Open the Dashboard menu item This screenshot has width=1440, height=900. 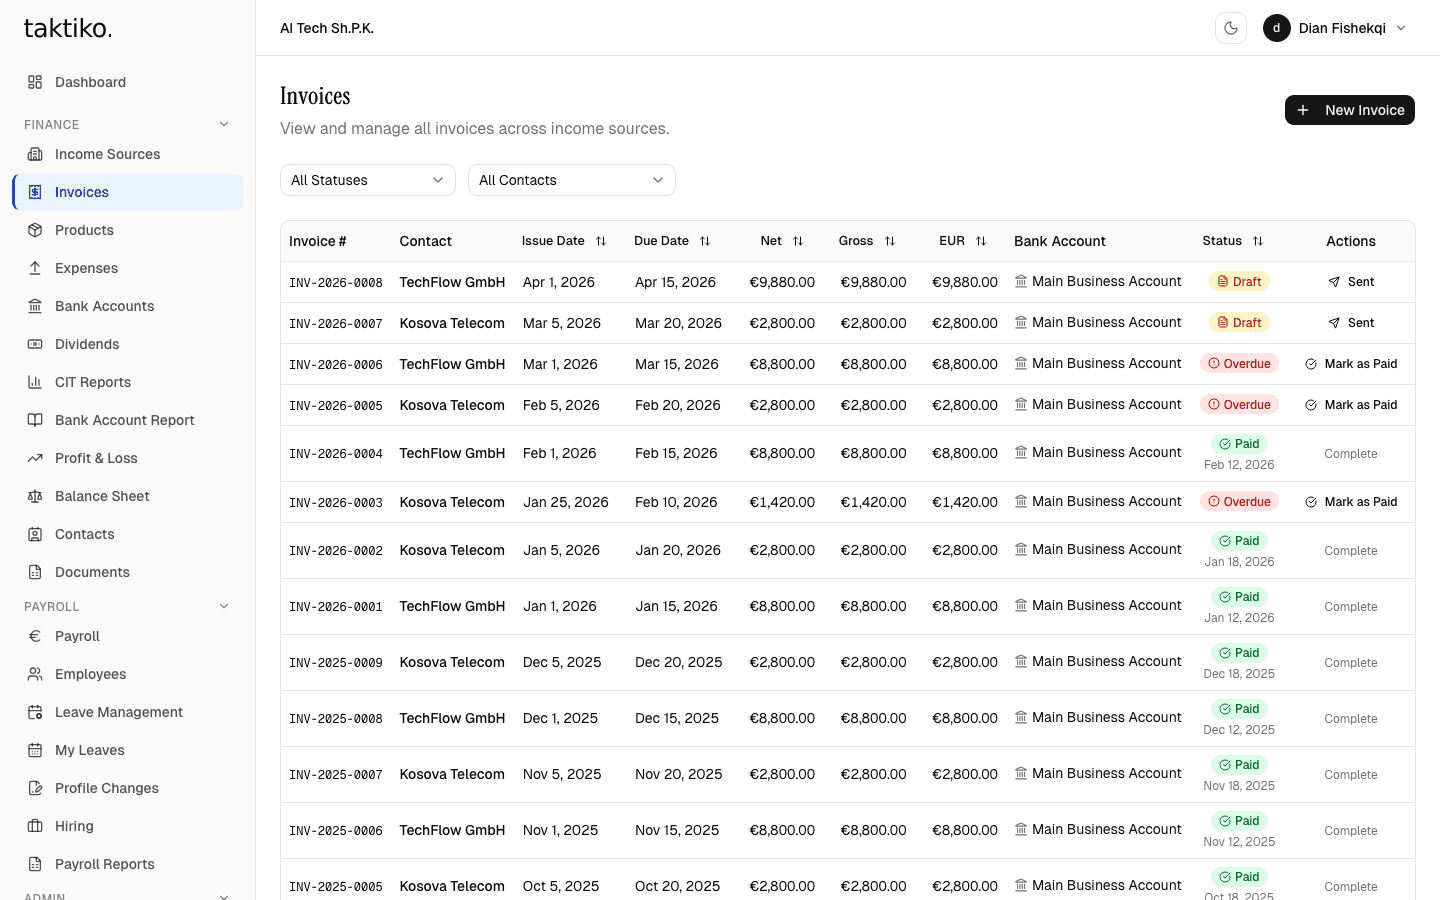point(90,82)
